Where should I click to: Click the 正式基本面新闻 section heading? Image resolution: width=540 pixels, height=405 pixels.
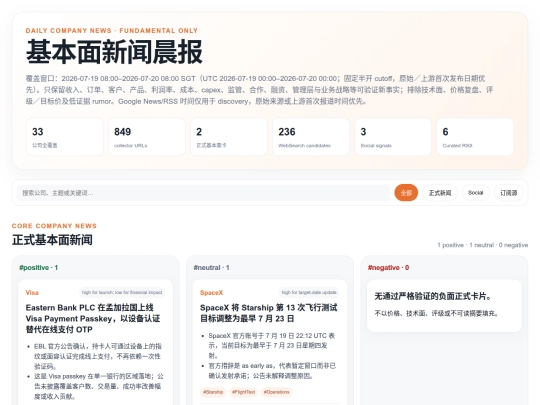52,240
